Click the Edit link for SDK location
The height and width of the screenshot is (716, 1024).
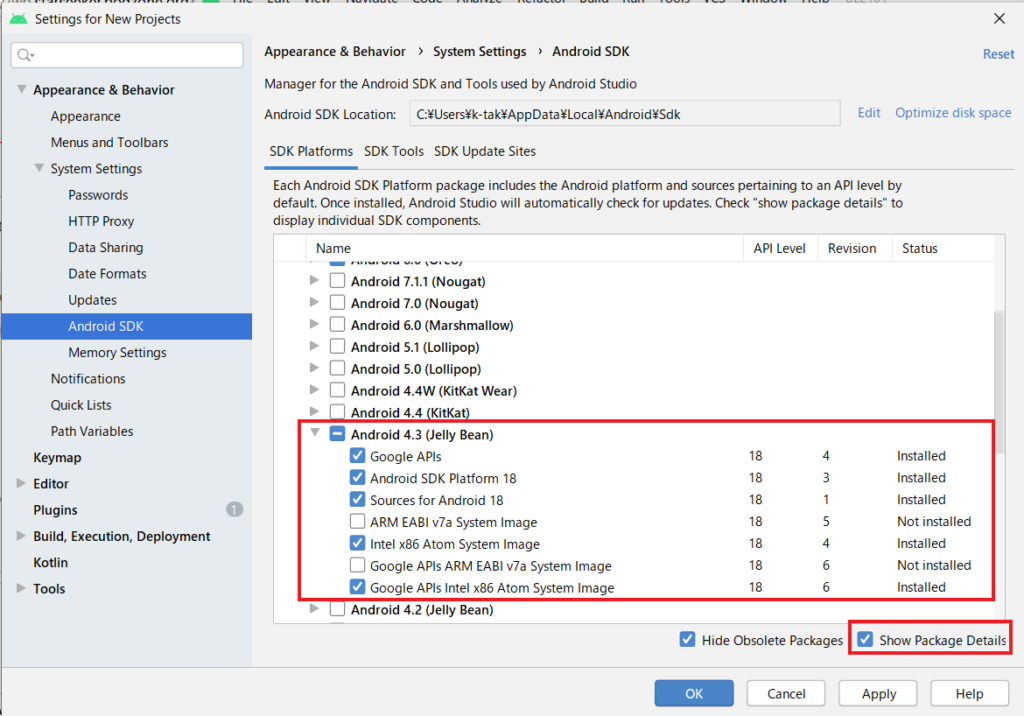[869, 113]
